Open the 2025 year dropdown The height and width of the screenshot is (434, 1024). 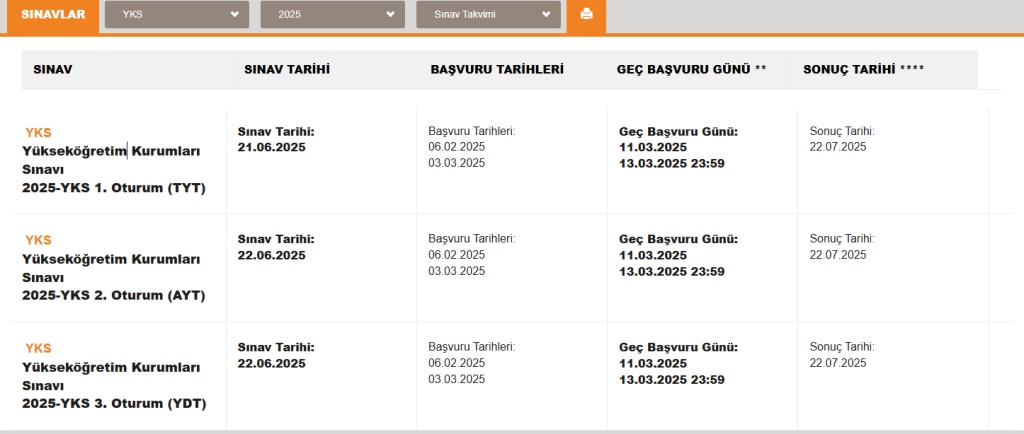(332, 14)
